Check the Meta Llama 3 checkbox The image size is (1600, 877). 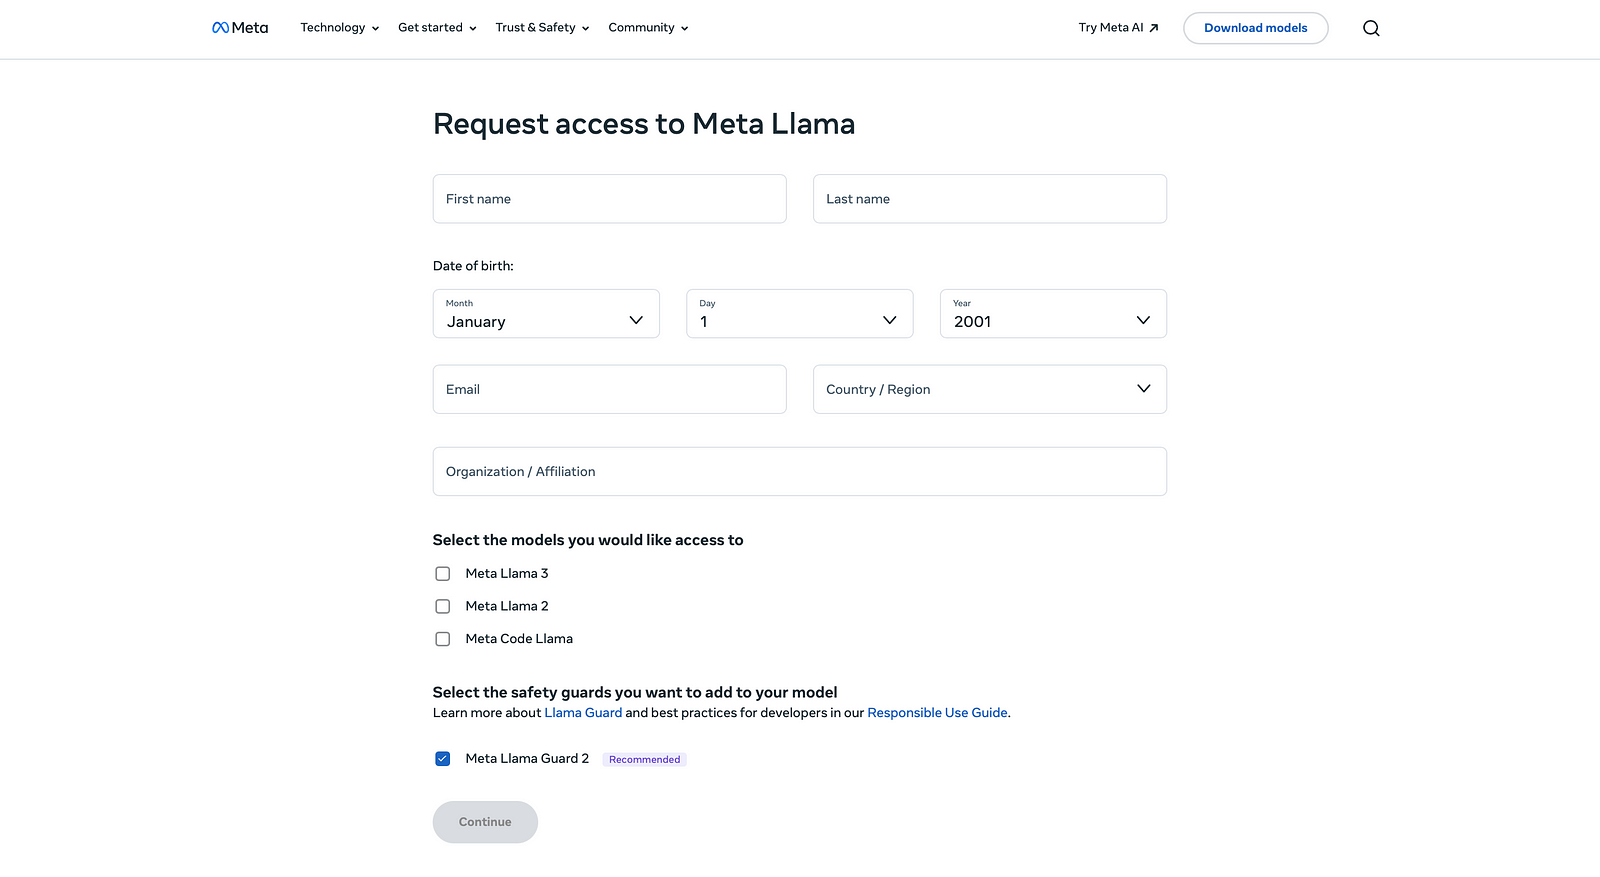[x=443, y=574]
